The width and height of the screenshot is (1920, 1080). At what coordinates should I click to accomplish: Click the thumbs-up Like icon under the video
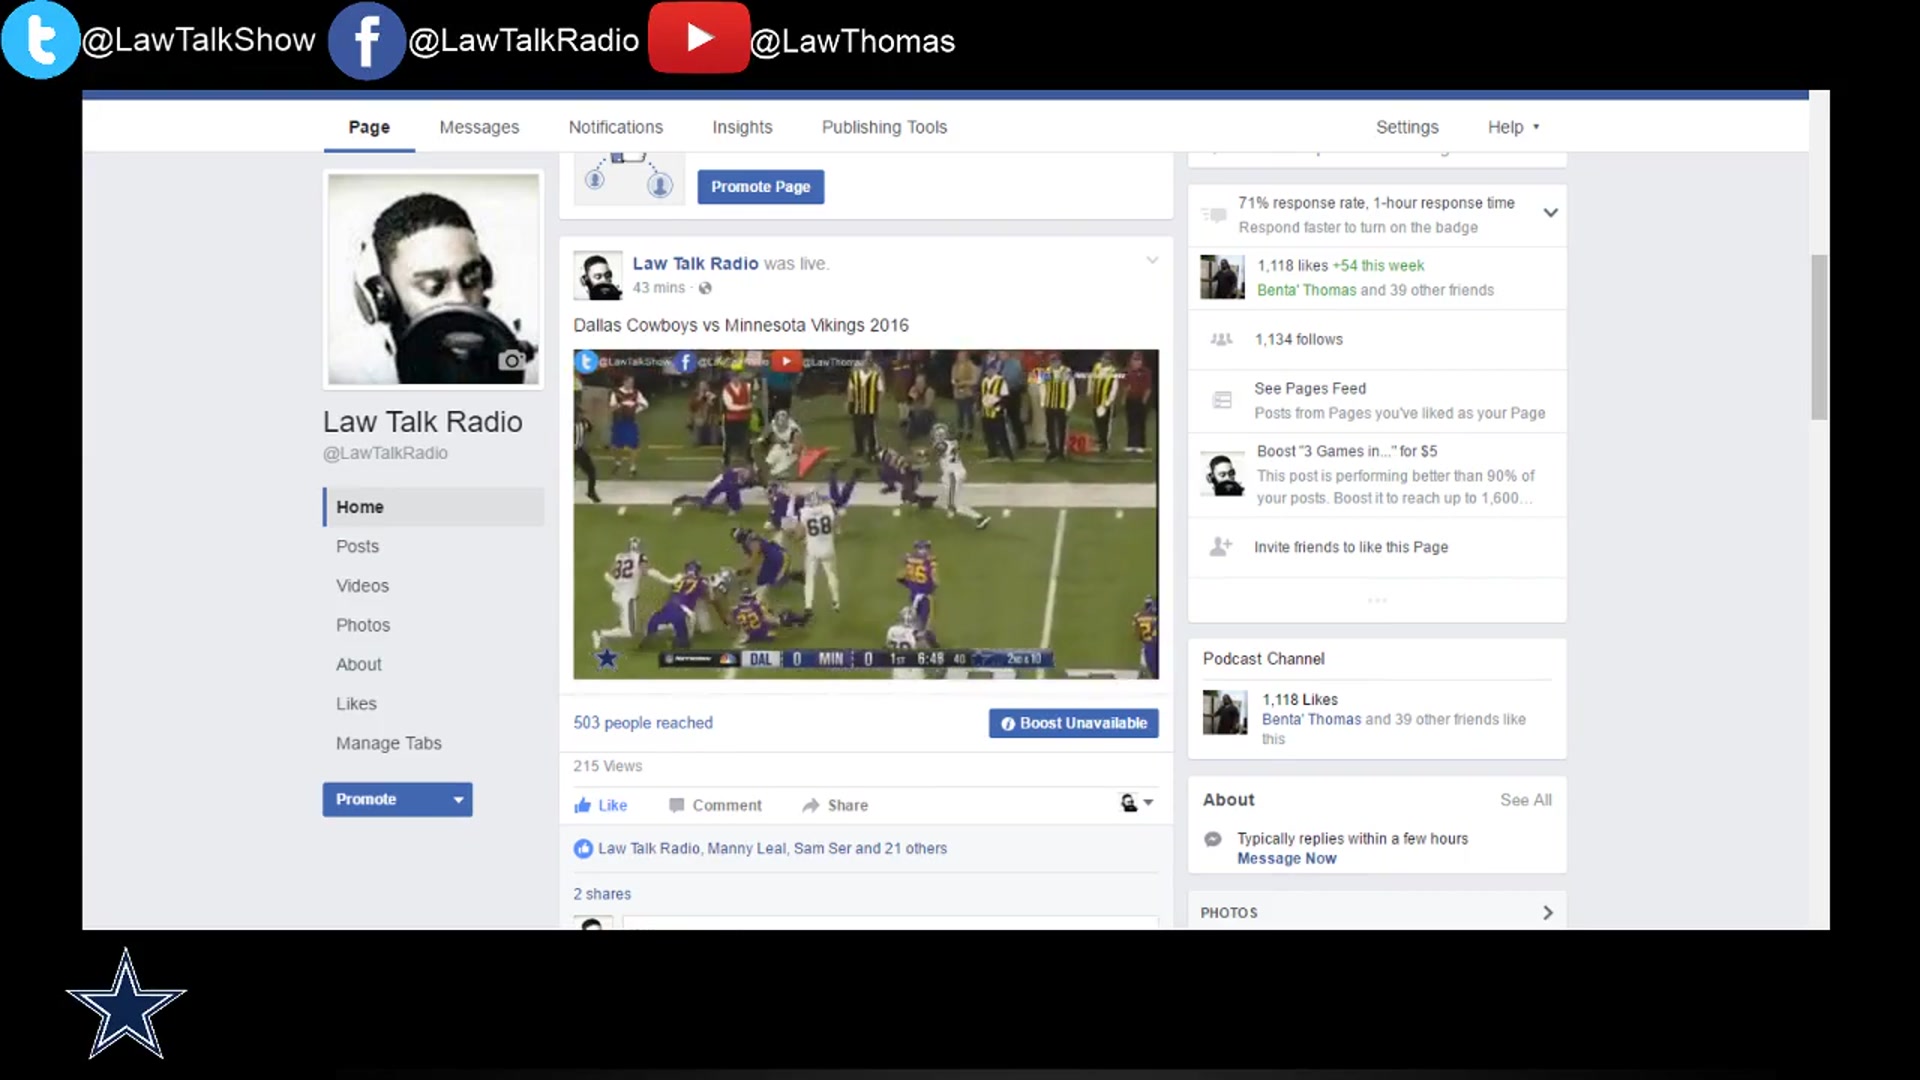(x=583, y=805)
